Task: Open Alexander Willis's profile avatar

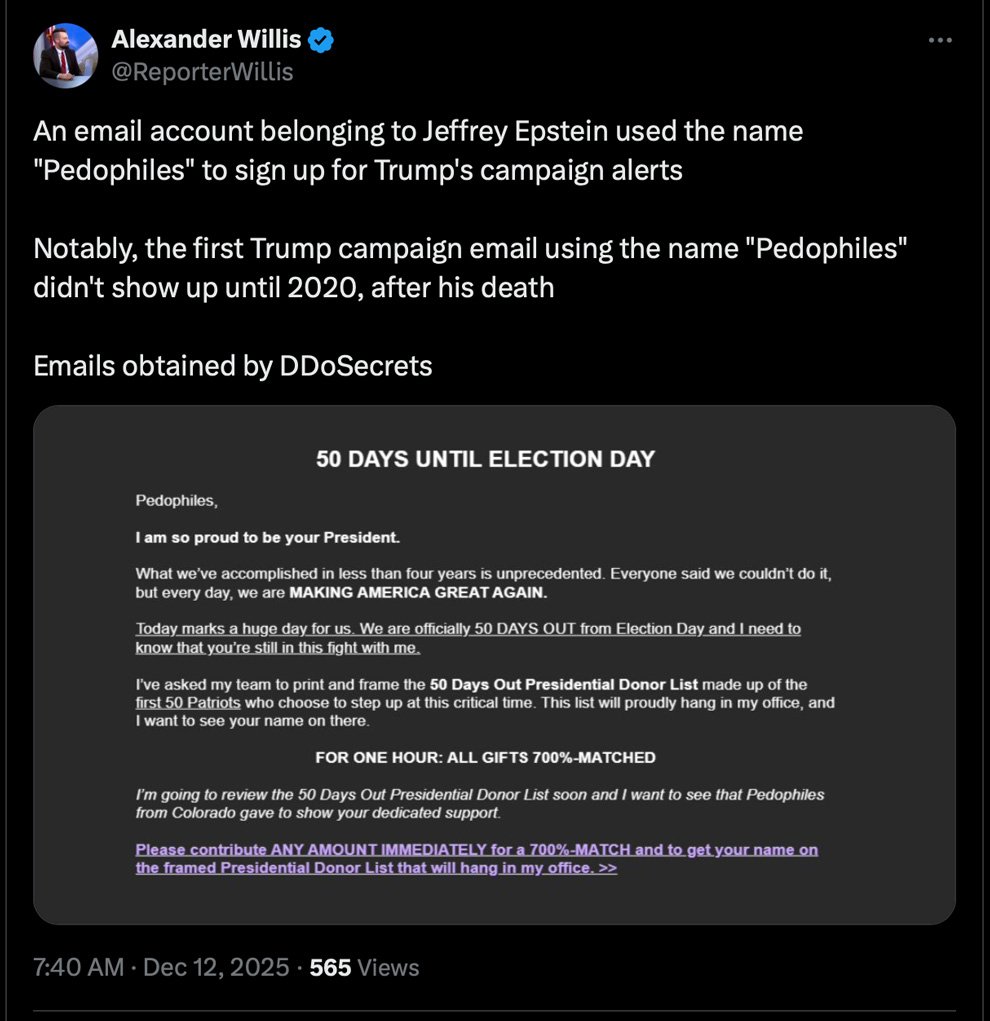Action: tap(66, 55)
